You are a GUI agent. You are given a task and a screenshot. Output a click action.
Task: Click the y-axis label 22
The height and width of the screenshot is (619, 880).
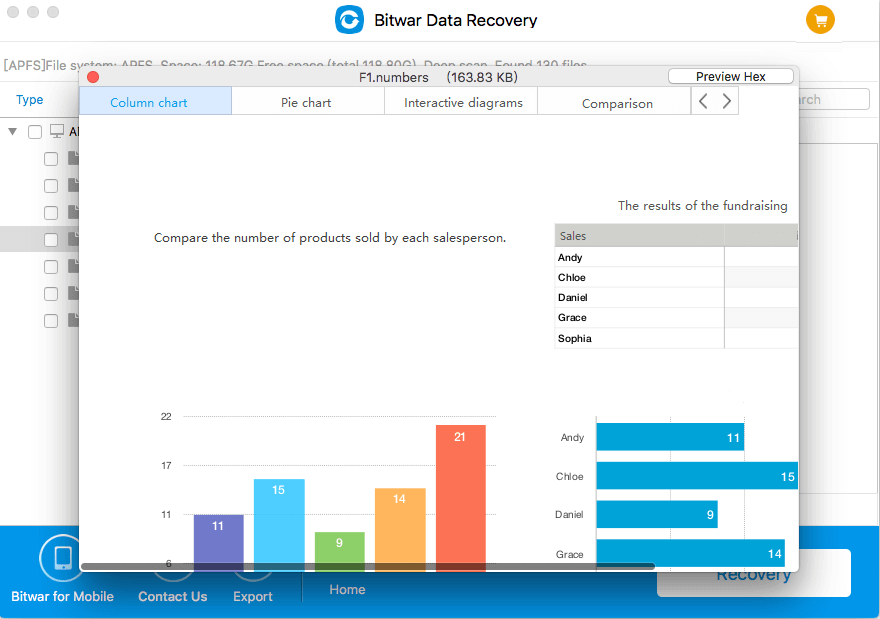166,416
